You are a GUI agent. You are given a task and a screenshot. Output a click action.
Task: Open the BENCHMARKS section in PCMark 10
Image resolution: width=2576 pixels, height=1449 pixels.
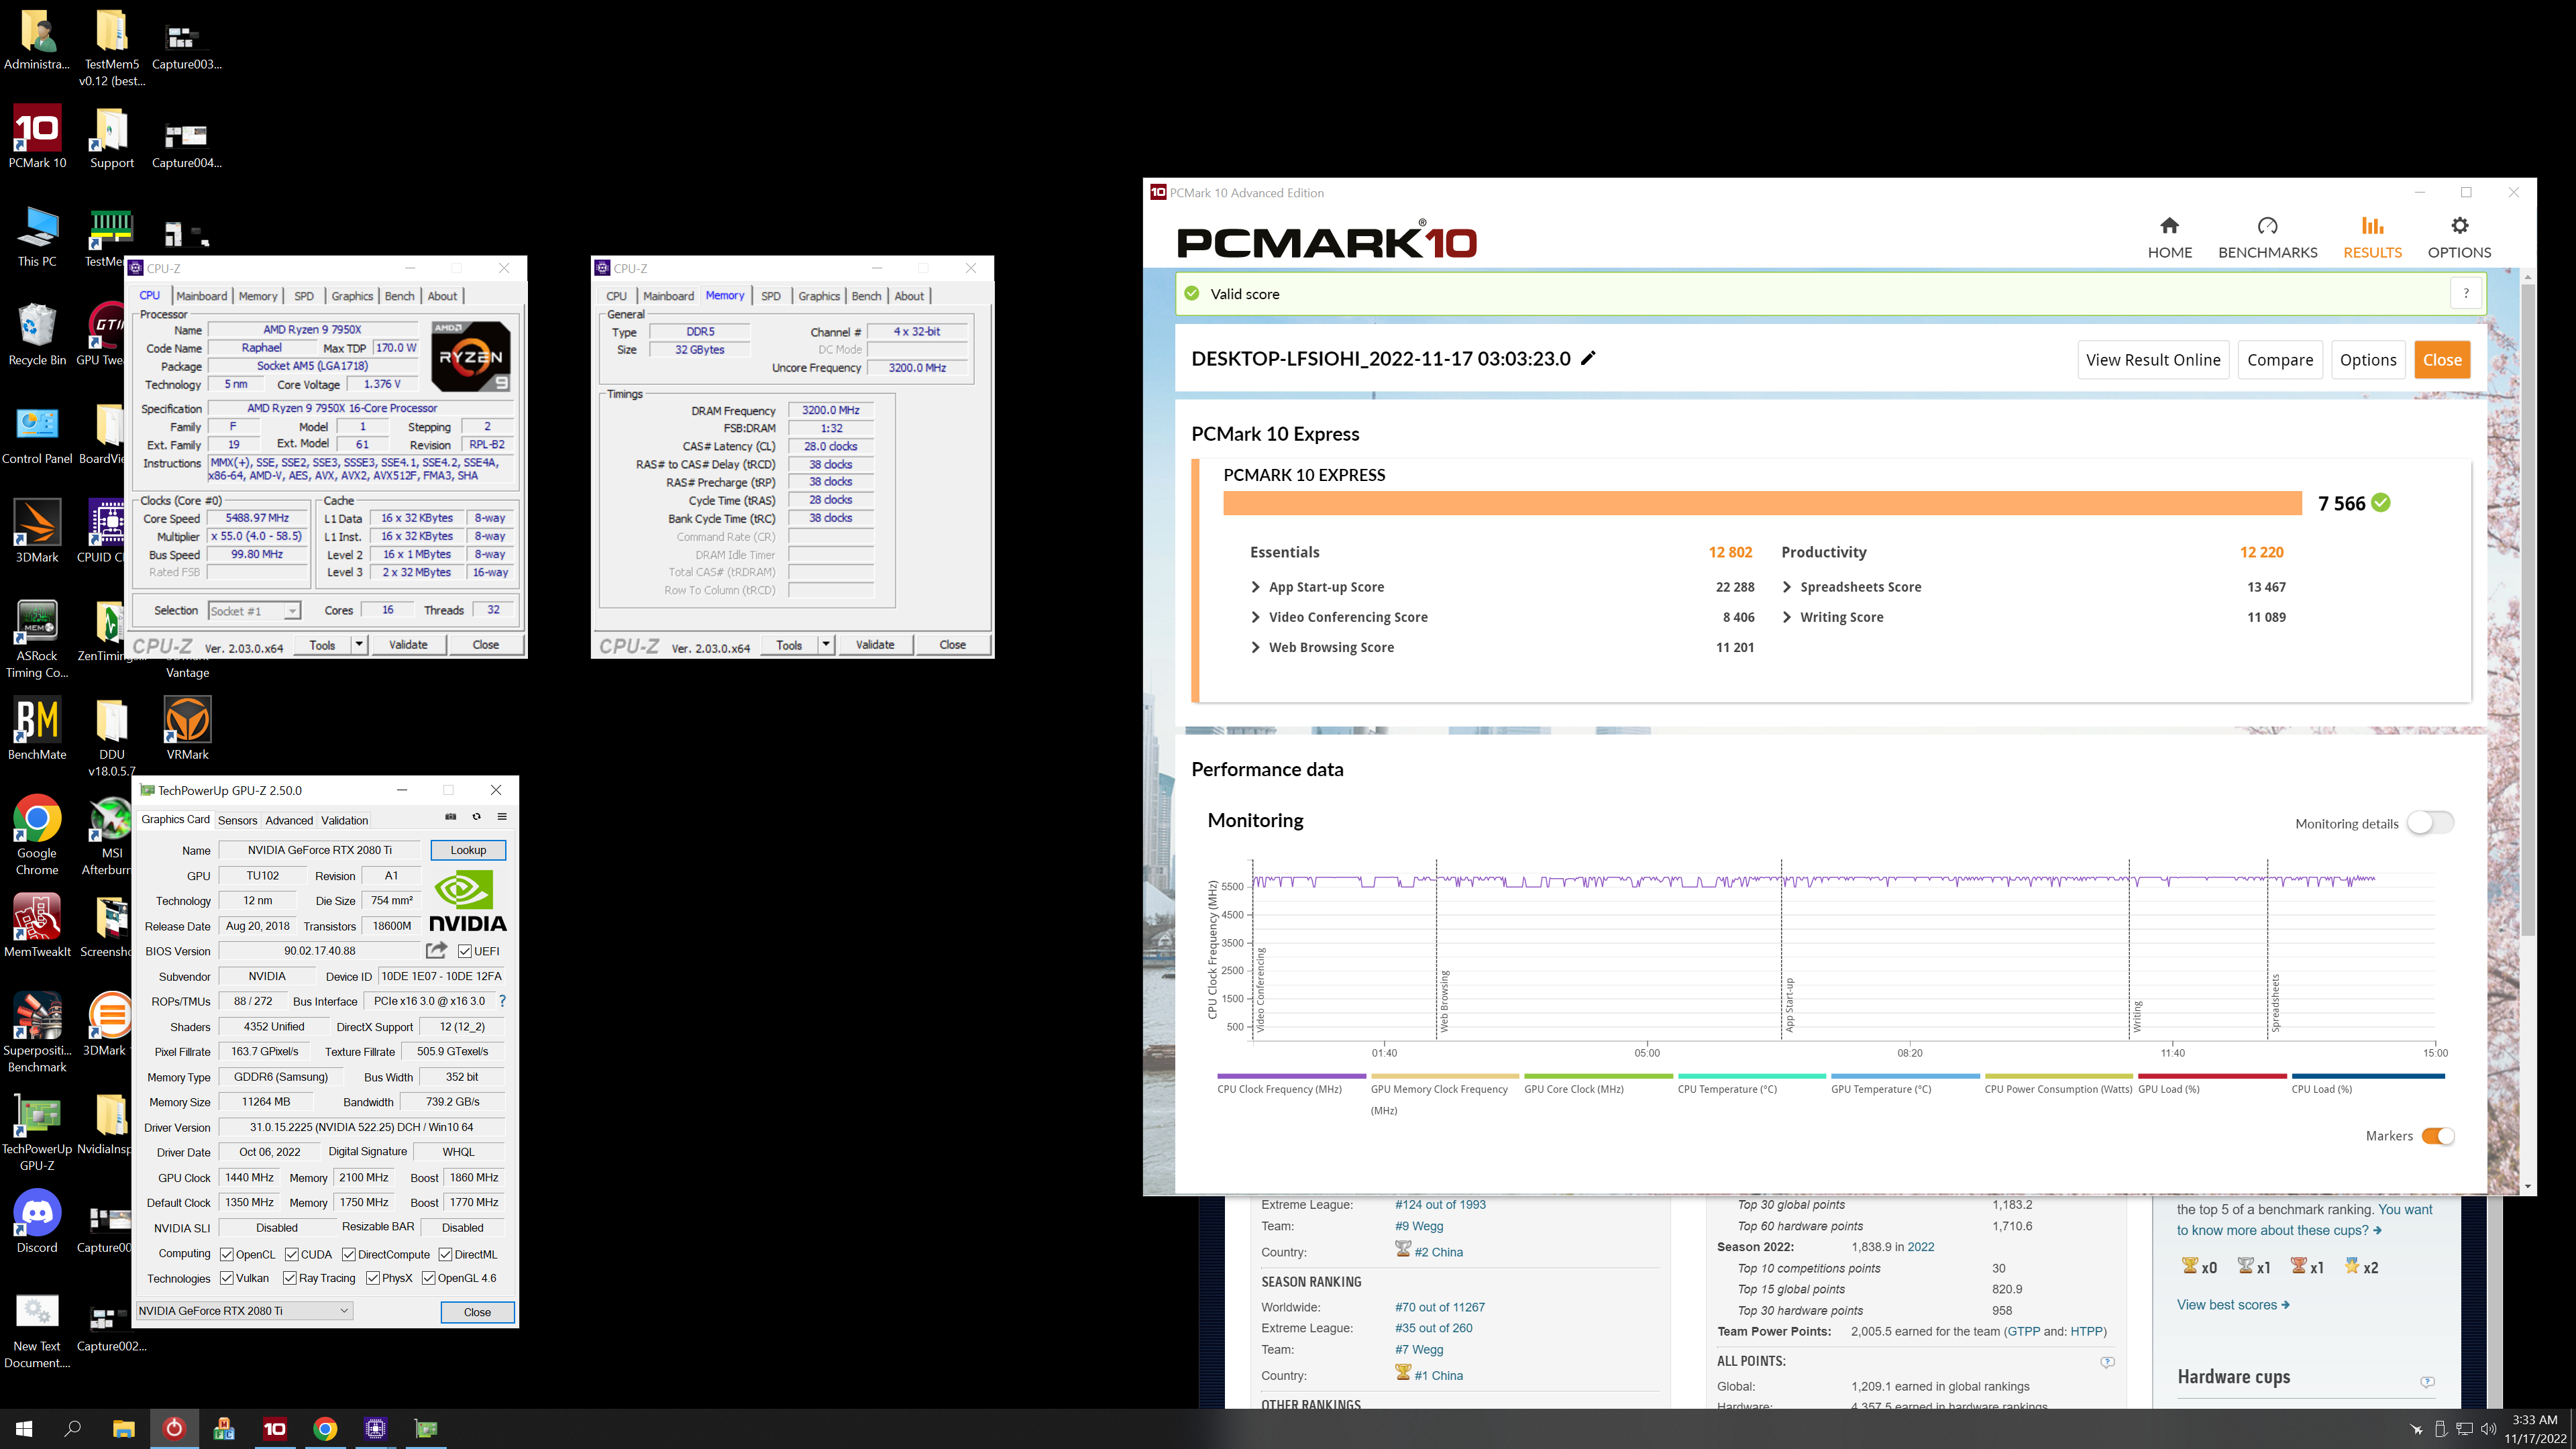coord(2267,237)
